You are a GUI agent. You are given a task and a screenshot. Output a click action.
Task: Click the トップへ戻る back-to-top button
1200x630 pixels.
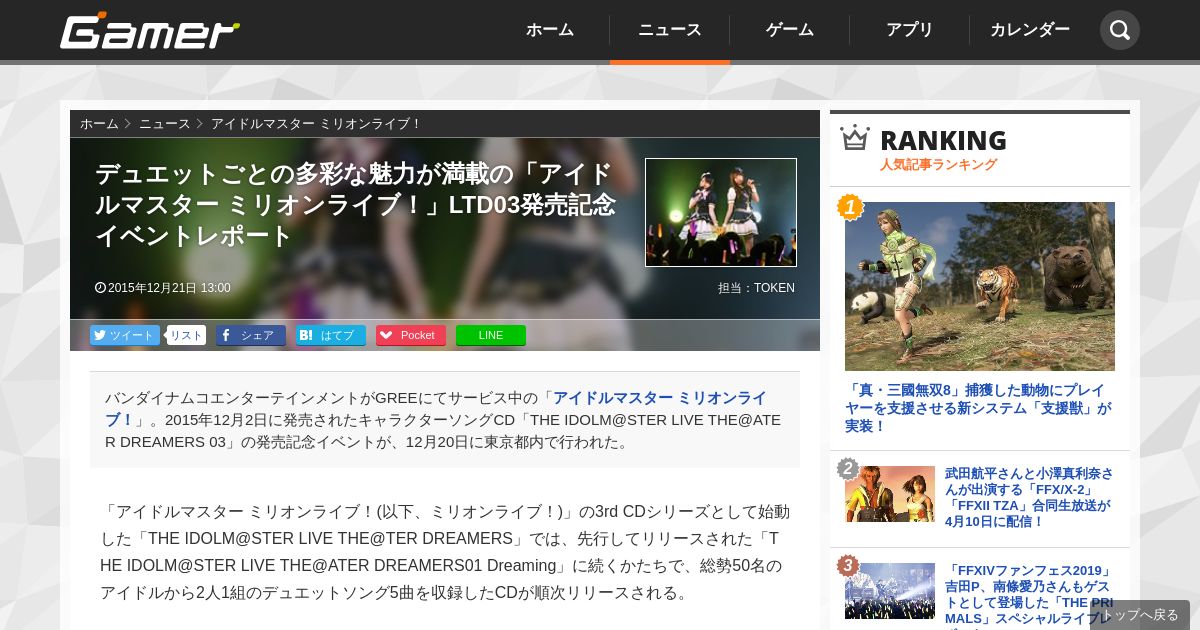(1140, 615)
